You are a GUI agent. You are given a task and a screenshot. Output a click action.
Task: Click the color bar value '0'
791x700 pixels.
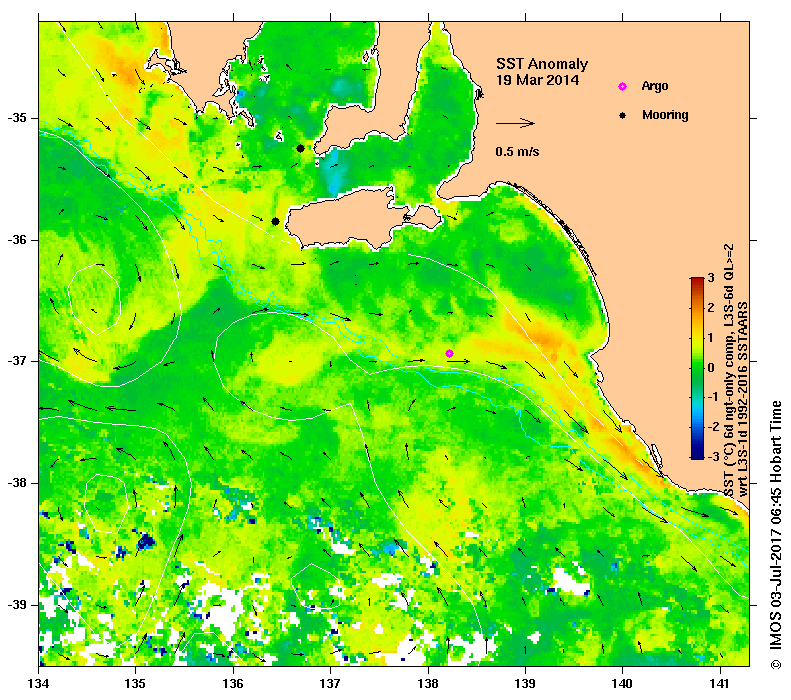coord(711,368)
